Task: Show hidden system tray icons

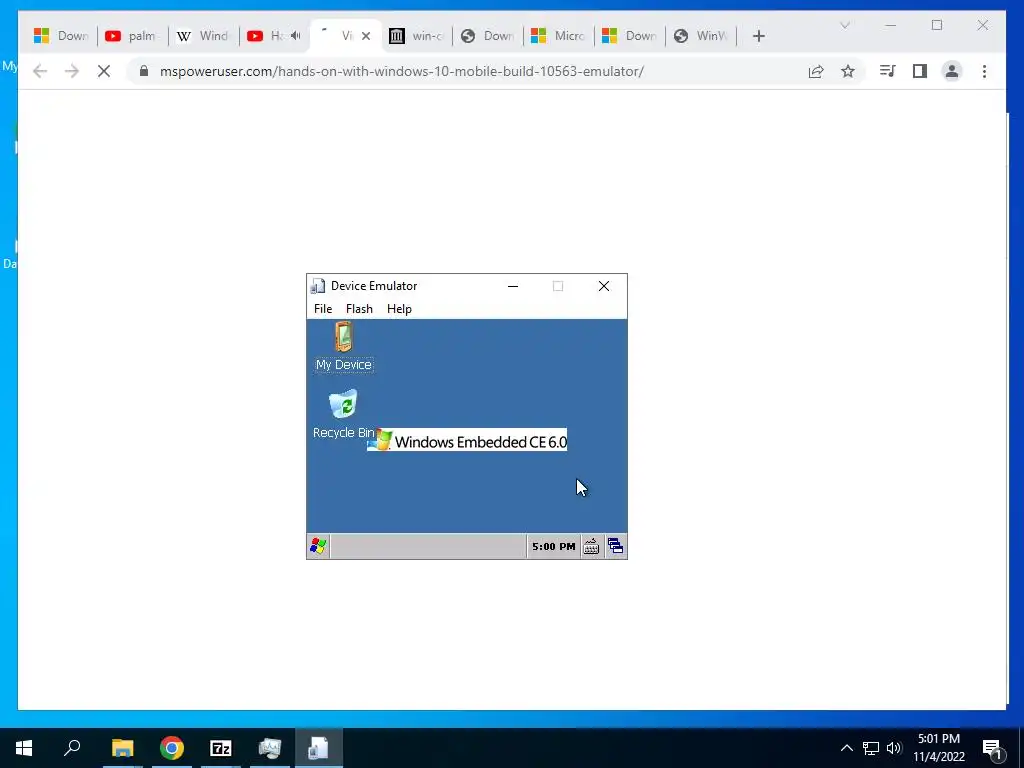Action: pyautogui.click(x=846, y=748)
